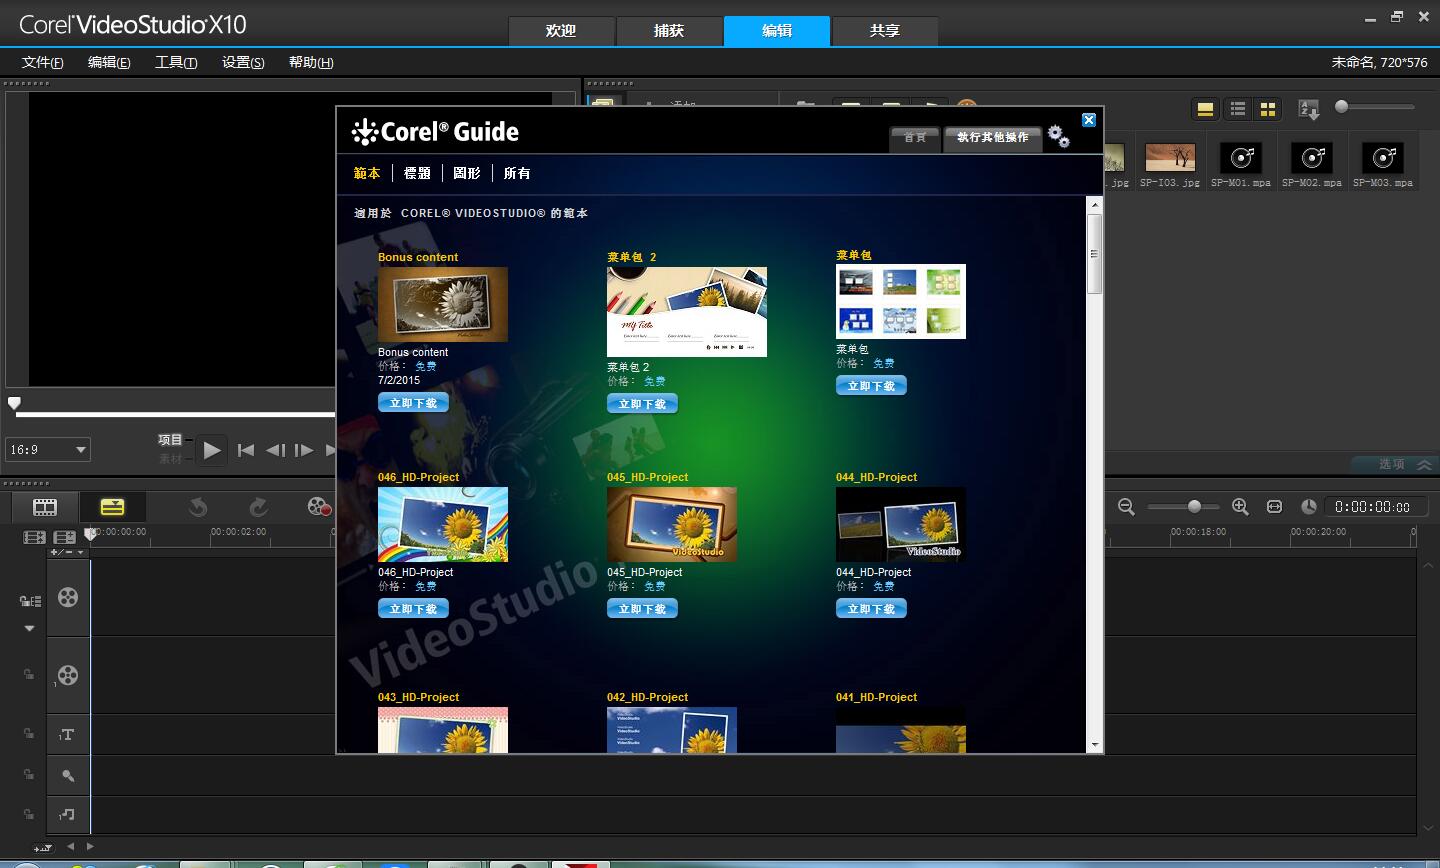The image size is (1440, 868).
Task: Jump to start of preview
Action: (x=246, y=450)
